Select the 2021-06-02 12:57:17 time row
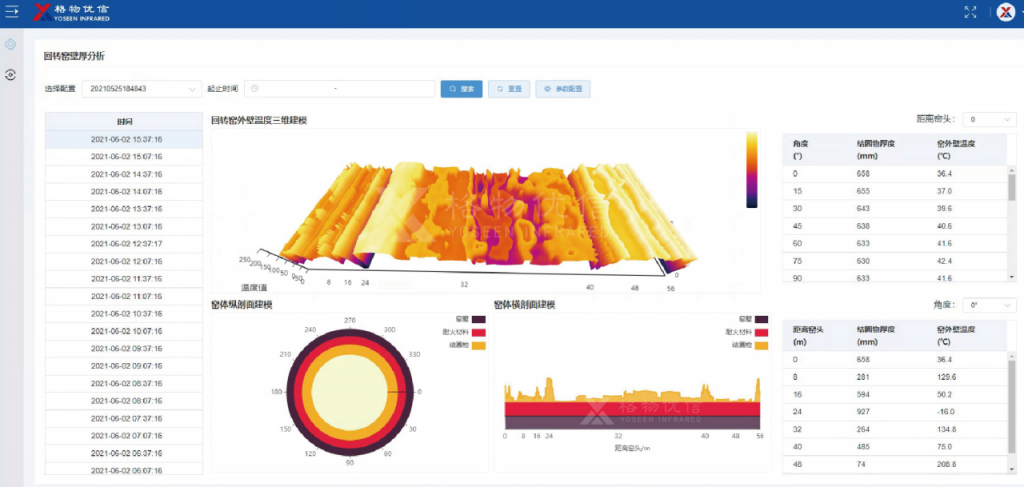Viewport: 1024px width, 487px height. (125, 244)
